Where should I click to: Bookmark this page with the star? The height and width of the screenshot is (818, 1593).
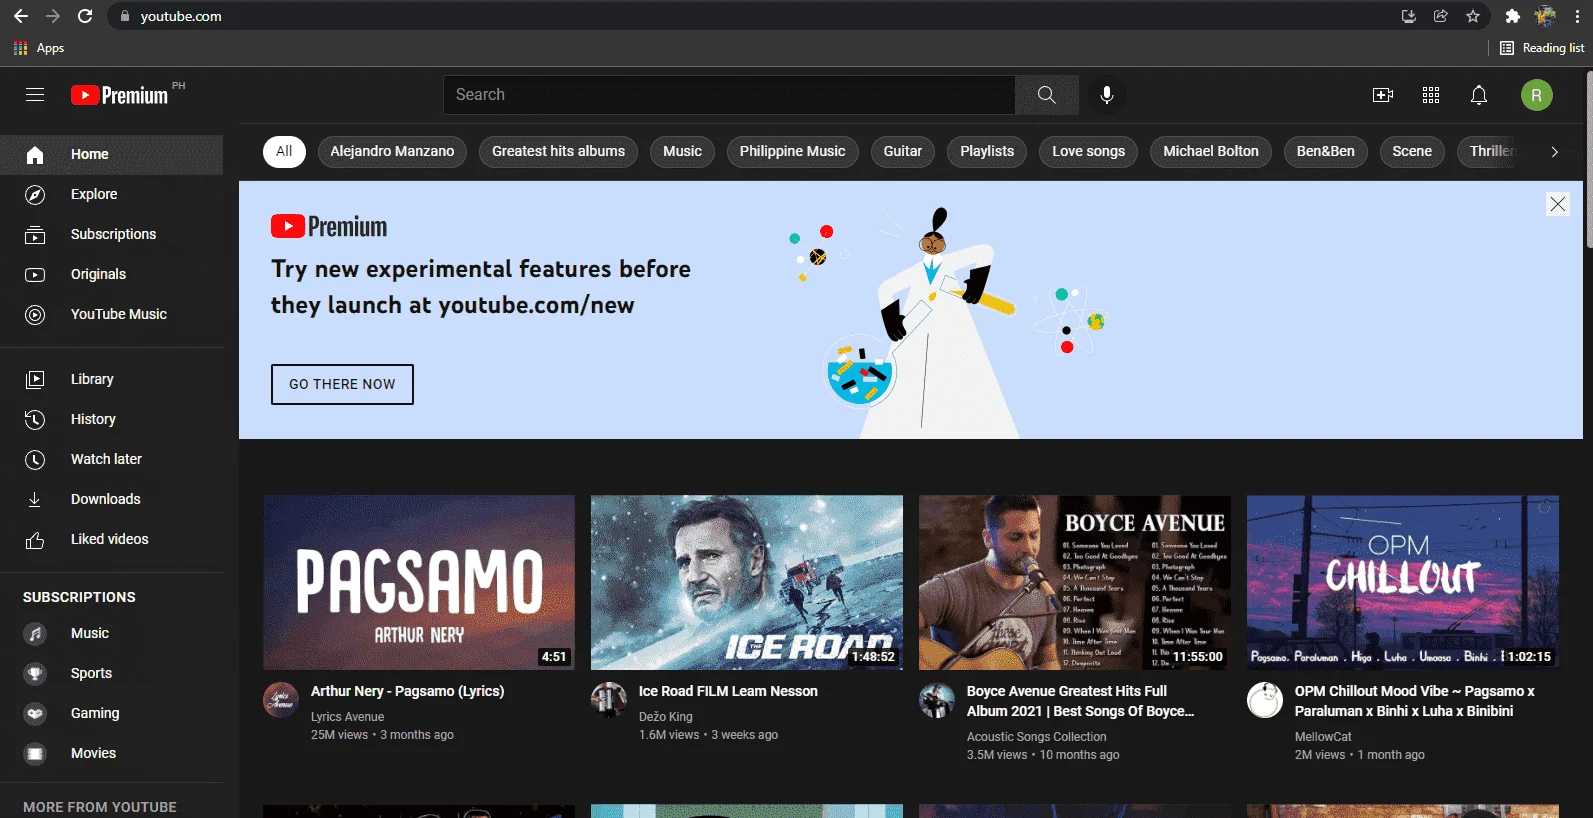[1473, 16]
